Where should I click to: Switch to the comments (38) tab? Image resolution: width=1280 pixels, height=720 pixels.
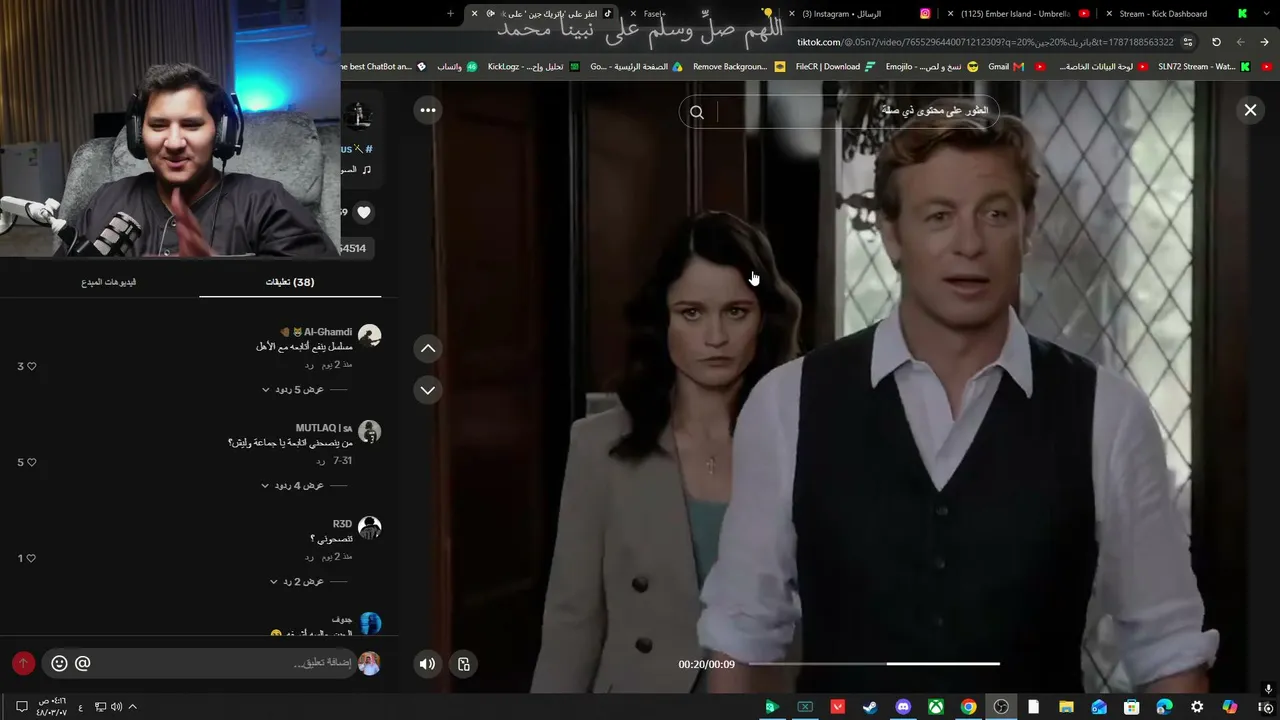click(x=290, y=282)
